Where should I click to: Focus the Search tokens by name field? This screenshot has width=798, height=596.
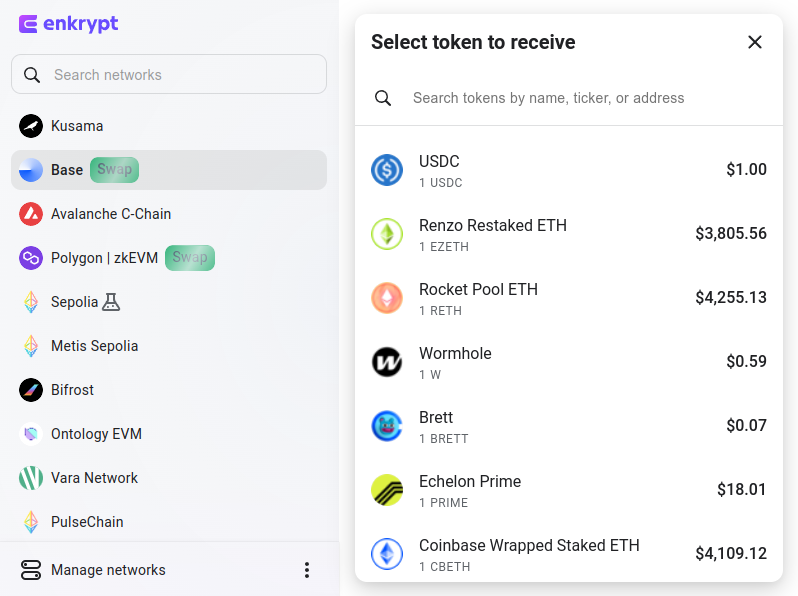(569, 98)
